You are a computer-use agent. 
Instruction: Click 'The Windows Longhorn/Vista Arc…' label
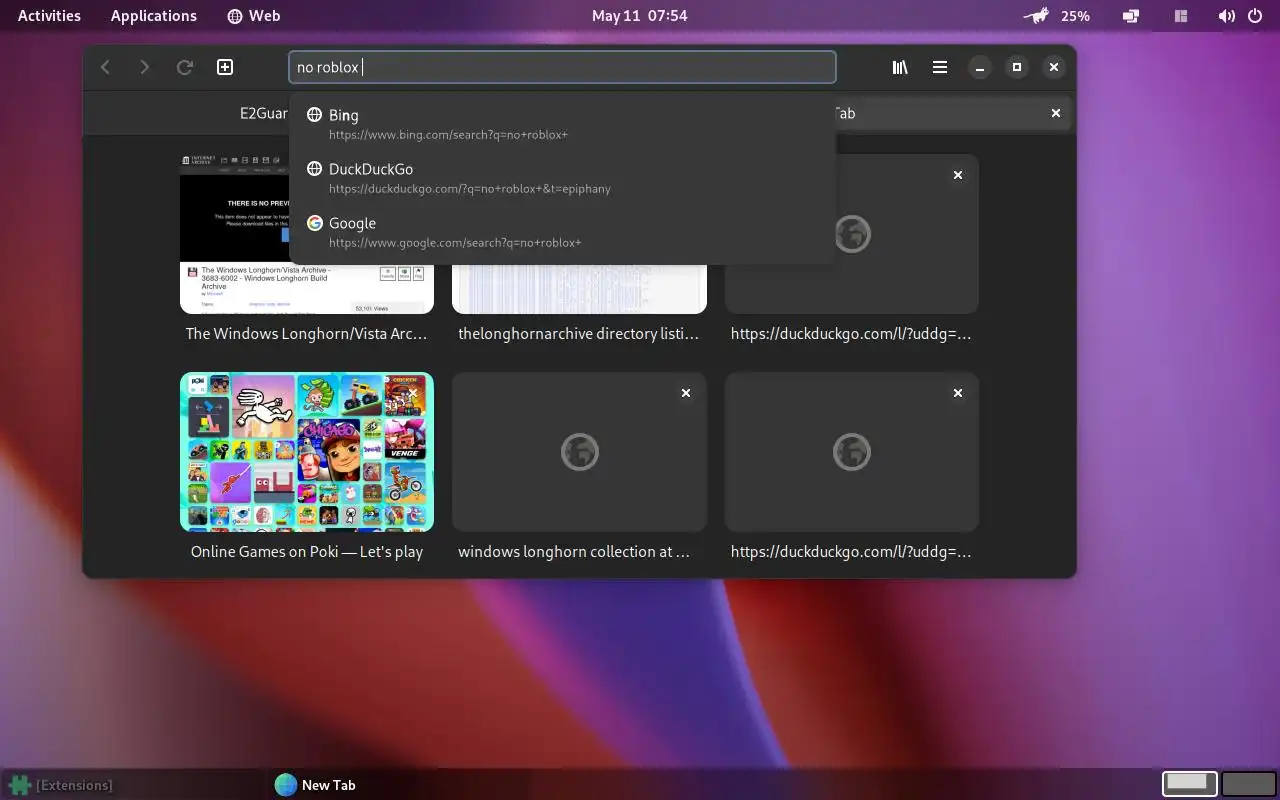click(x=307, y=334)
